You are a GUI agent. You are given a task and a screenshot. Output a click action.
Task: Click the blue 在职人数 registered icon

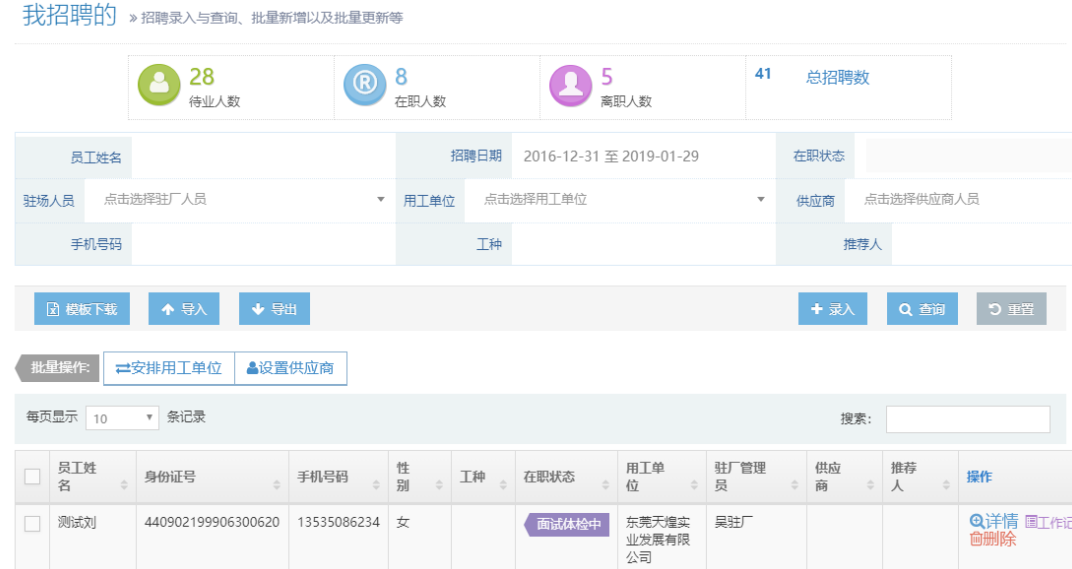pyautogui.click(x=364, y=86)
